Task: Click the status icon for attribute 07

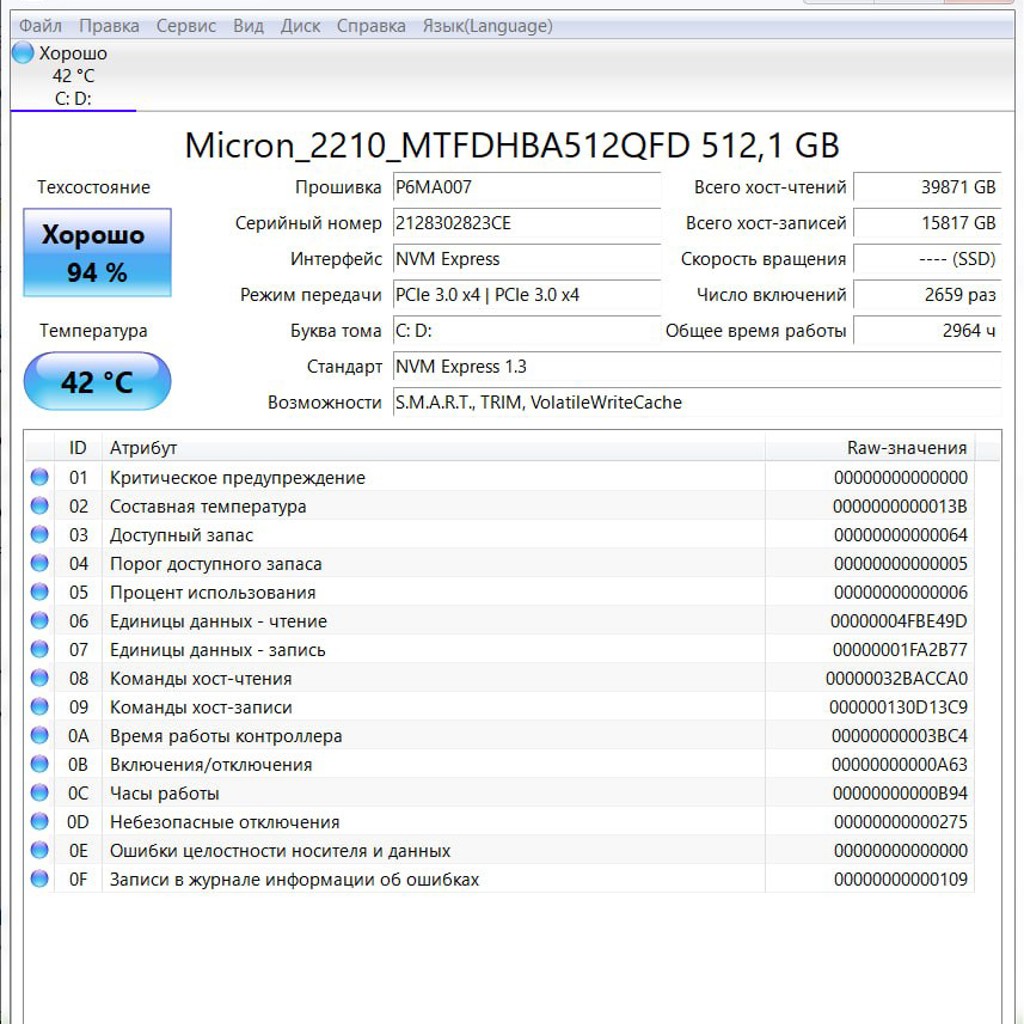Action: point(40,649)
